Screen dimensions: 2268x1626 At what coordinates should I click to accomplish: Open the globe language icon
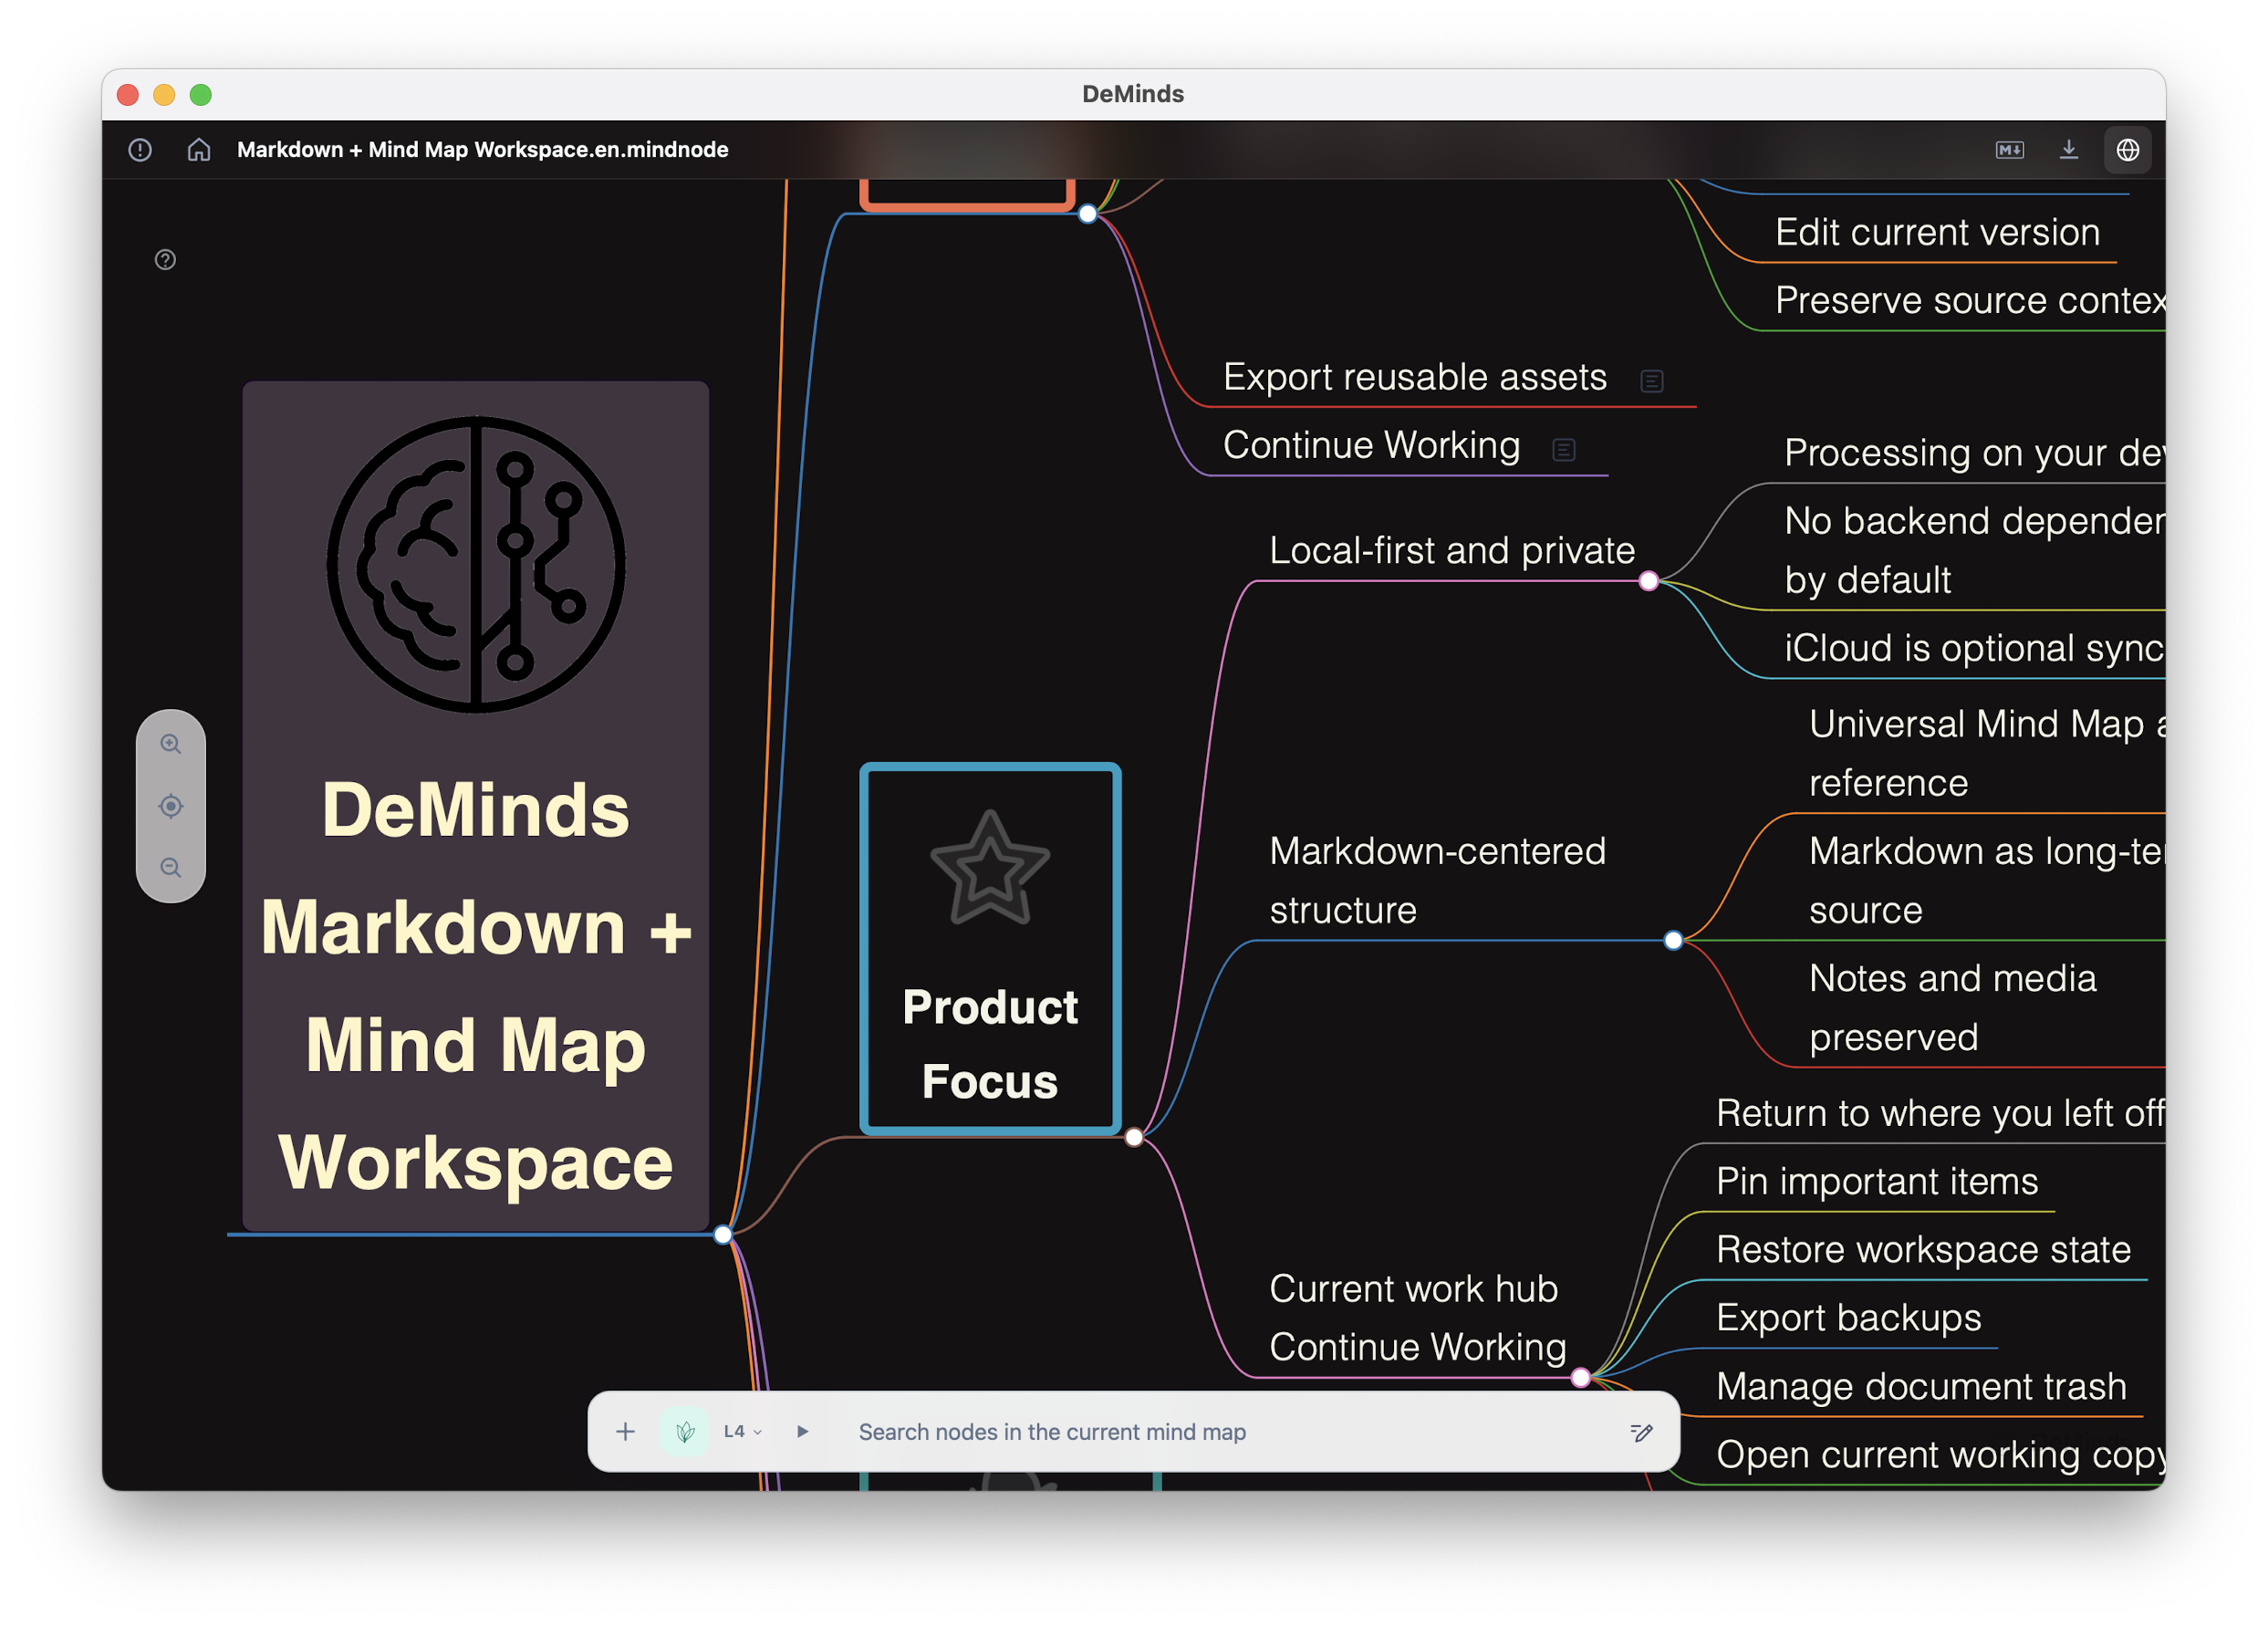(2127, 150)
